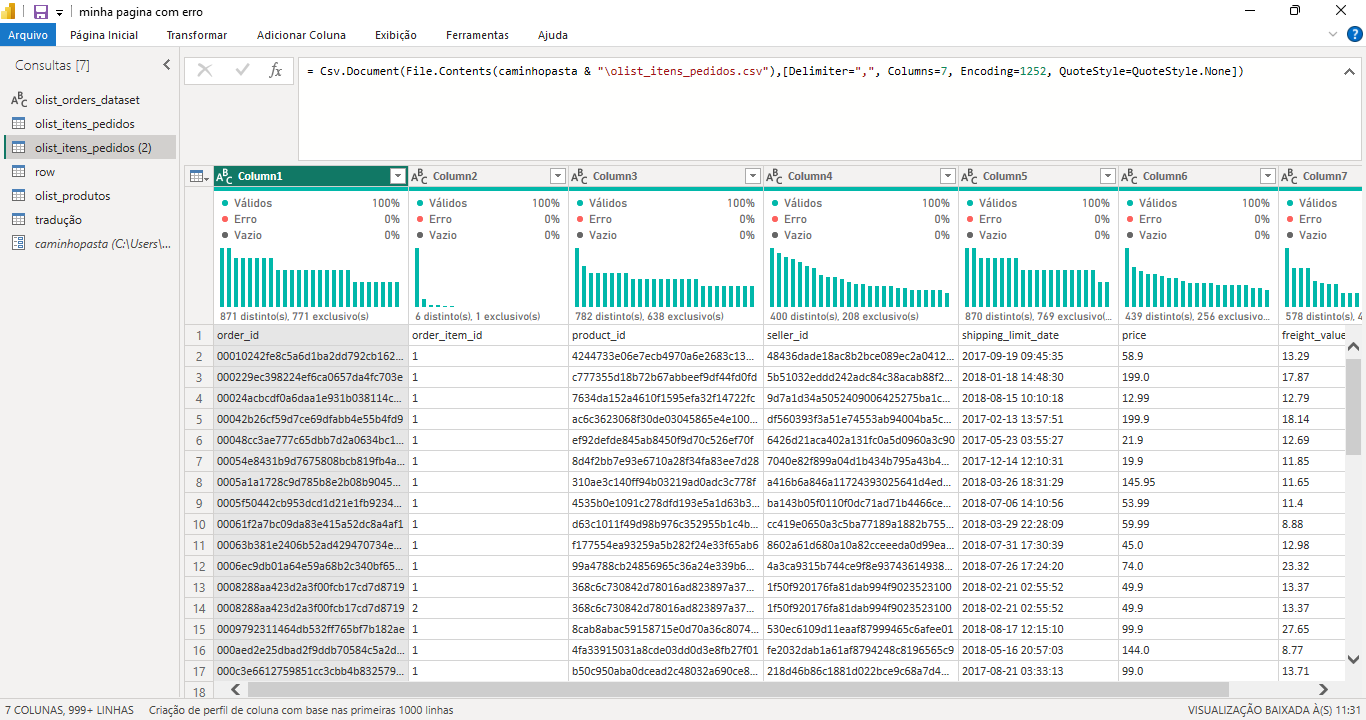Select the olist_itens_pedidos (2) query
1366x720 pixels.
[90, 148]
